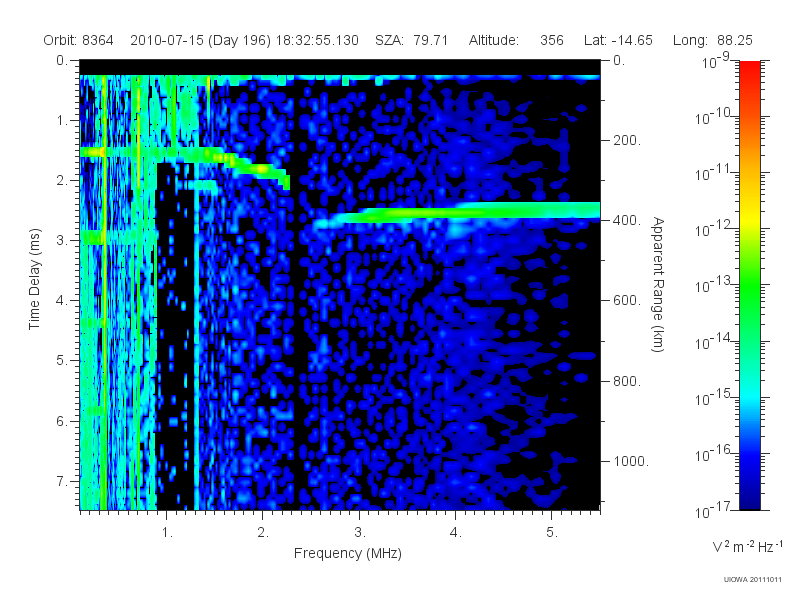
Task: Click the 10⁻¹¹ color scale label
Action: pyautogui.click(x=714, y=173)
